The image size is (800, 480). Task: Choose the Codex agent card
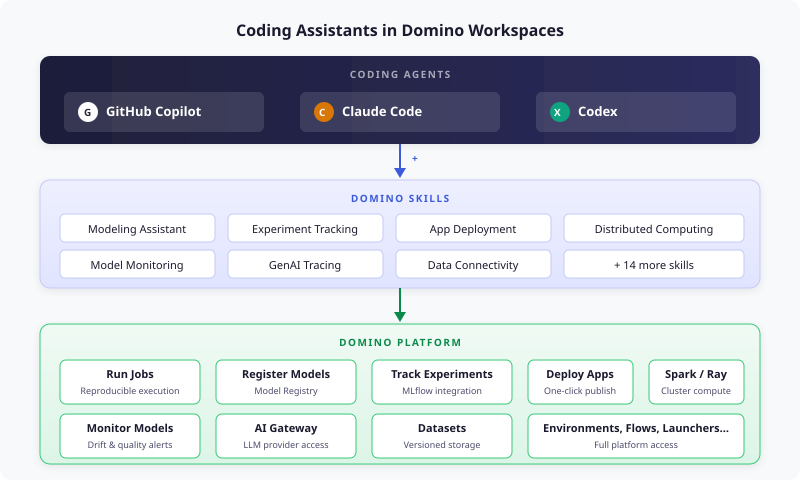636,112
